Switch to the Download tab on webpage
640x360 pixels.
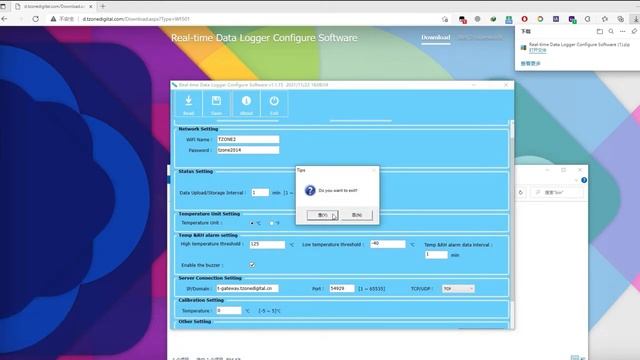point(436,38)
